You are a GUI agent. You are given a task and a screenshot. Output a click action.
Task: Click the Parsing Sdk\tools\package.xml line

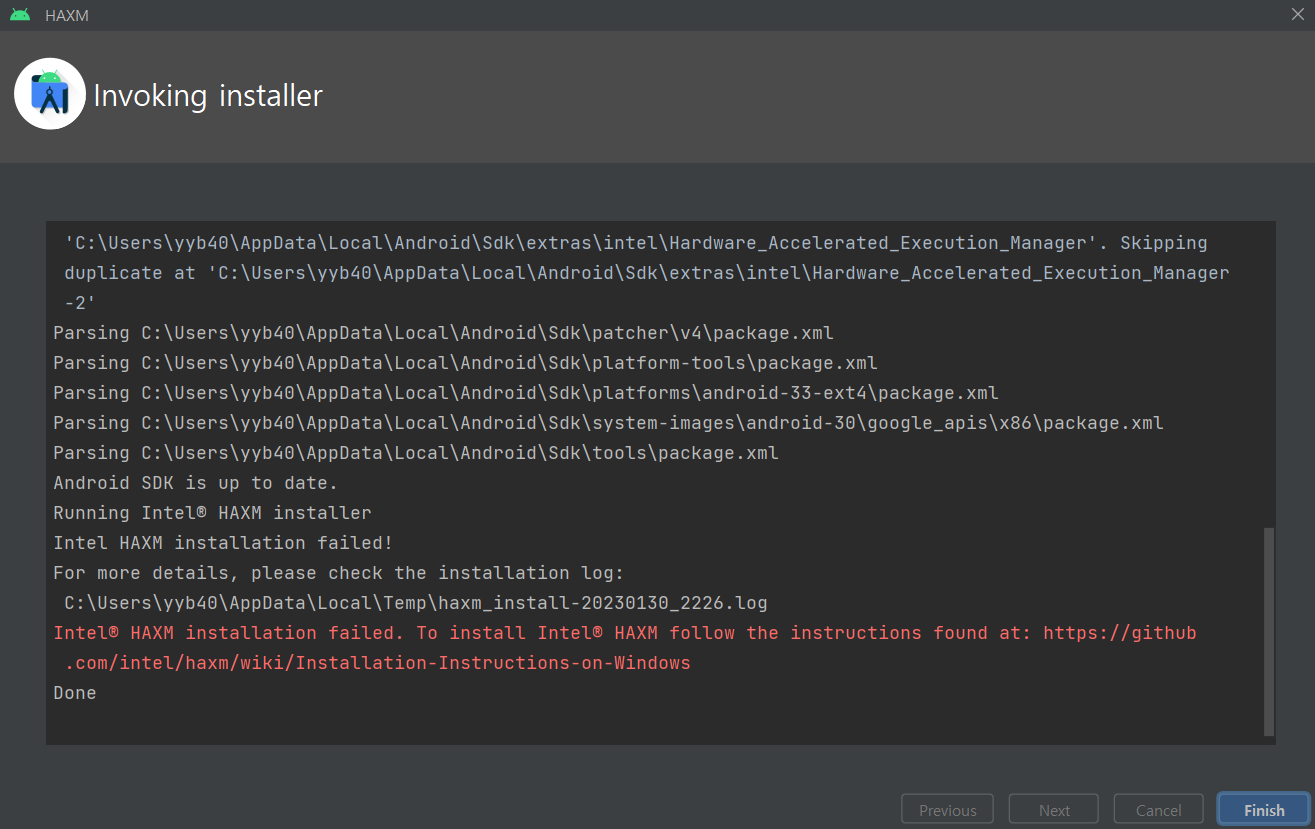[416, 453]
